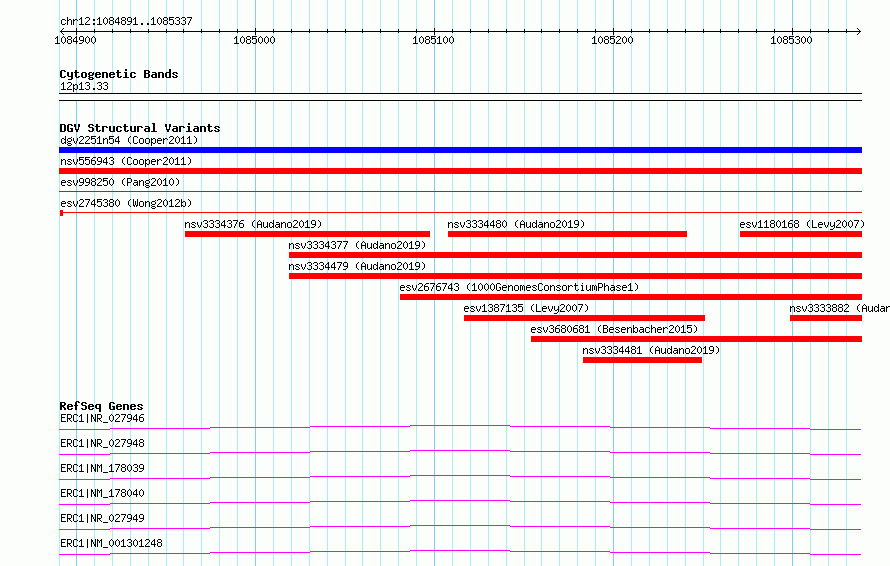Click the esv2745380 (Wong2012b) variant label

point(126,203)
